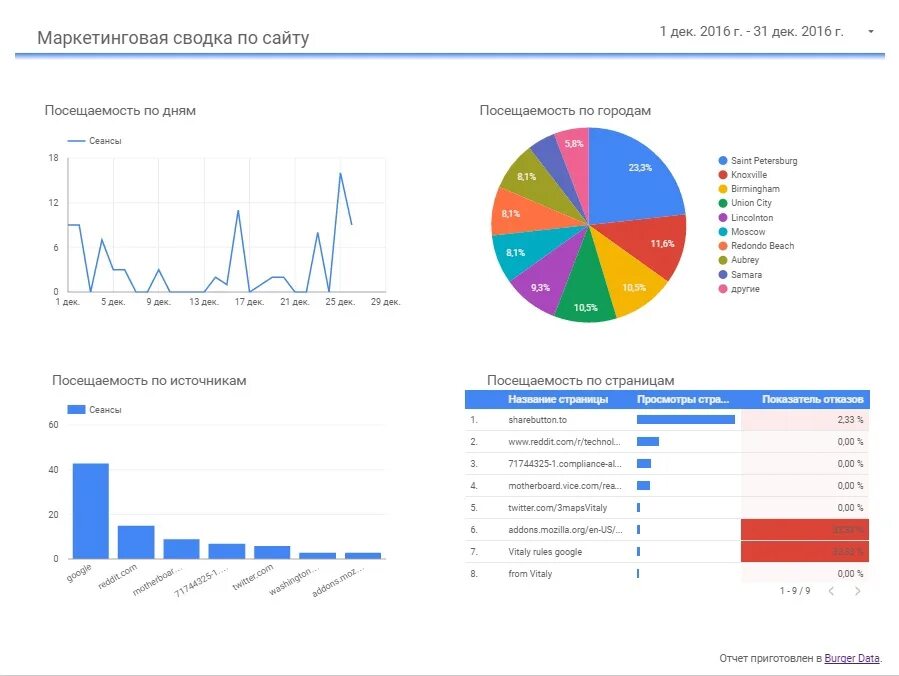
Task: Click the google bar in sources chart
Action: pos(91,511)
